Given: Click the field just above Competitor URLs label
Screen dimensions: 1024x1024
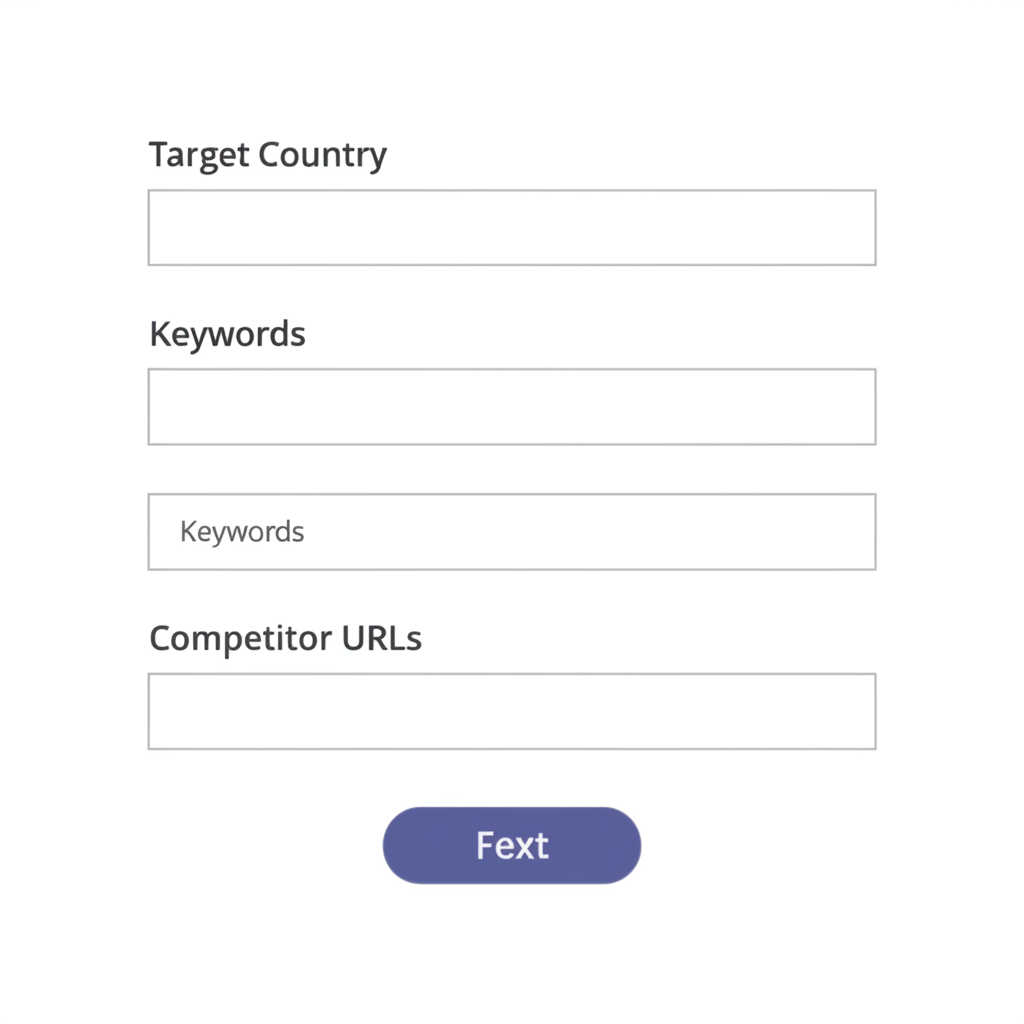Looking at the screenshot, I should pos(512,532).
